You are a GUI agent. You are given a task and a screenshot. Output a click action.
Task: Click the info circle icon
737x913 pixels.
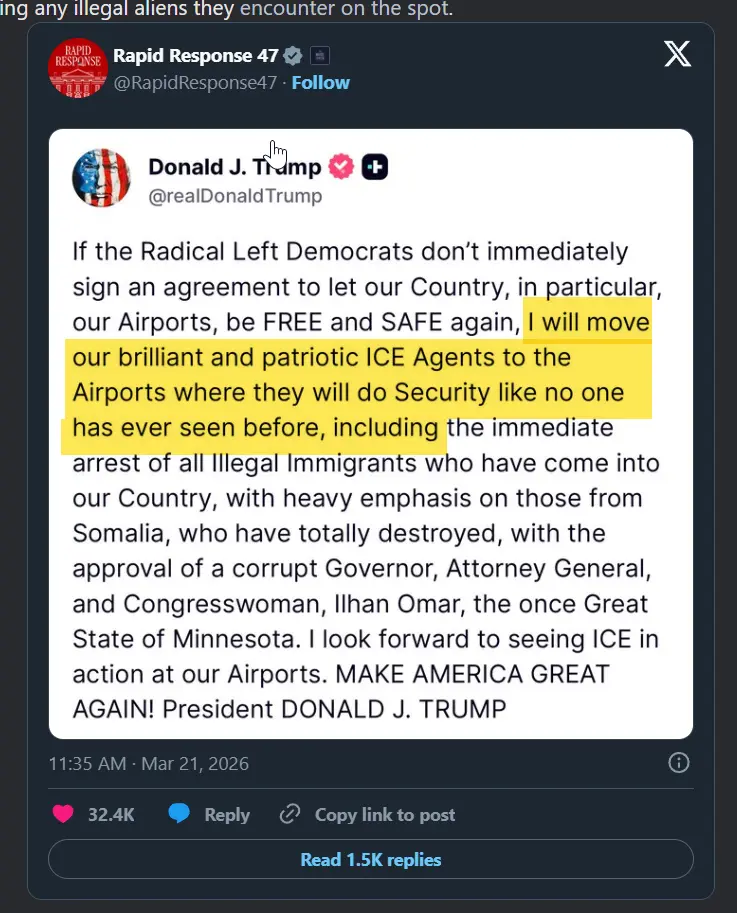[x=678, y=763]
